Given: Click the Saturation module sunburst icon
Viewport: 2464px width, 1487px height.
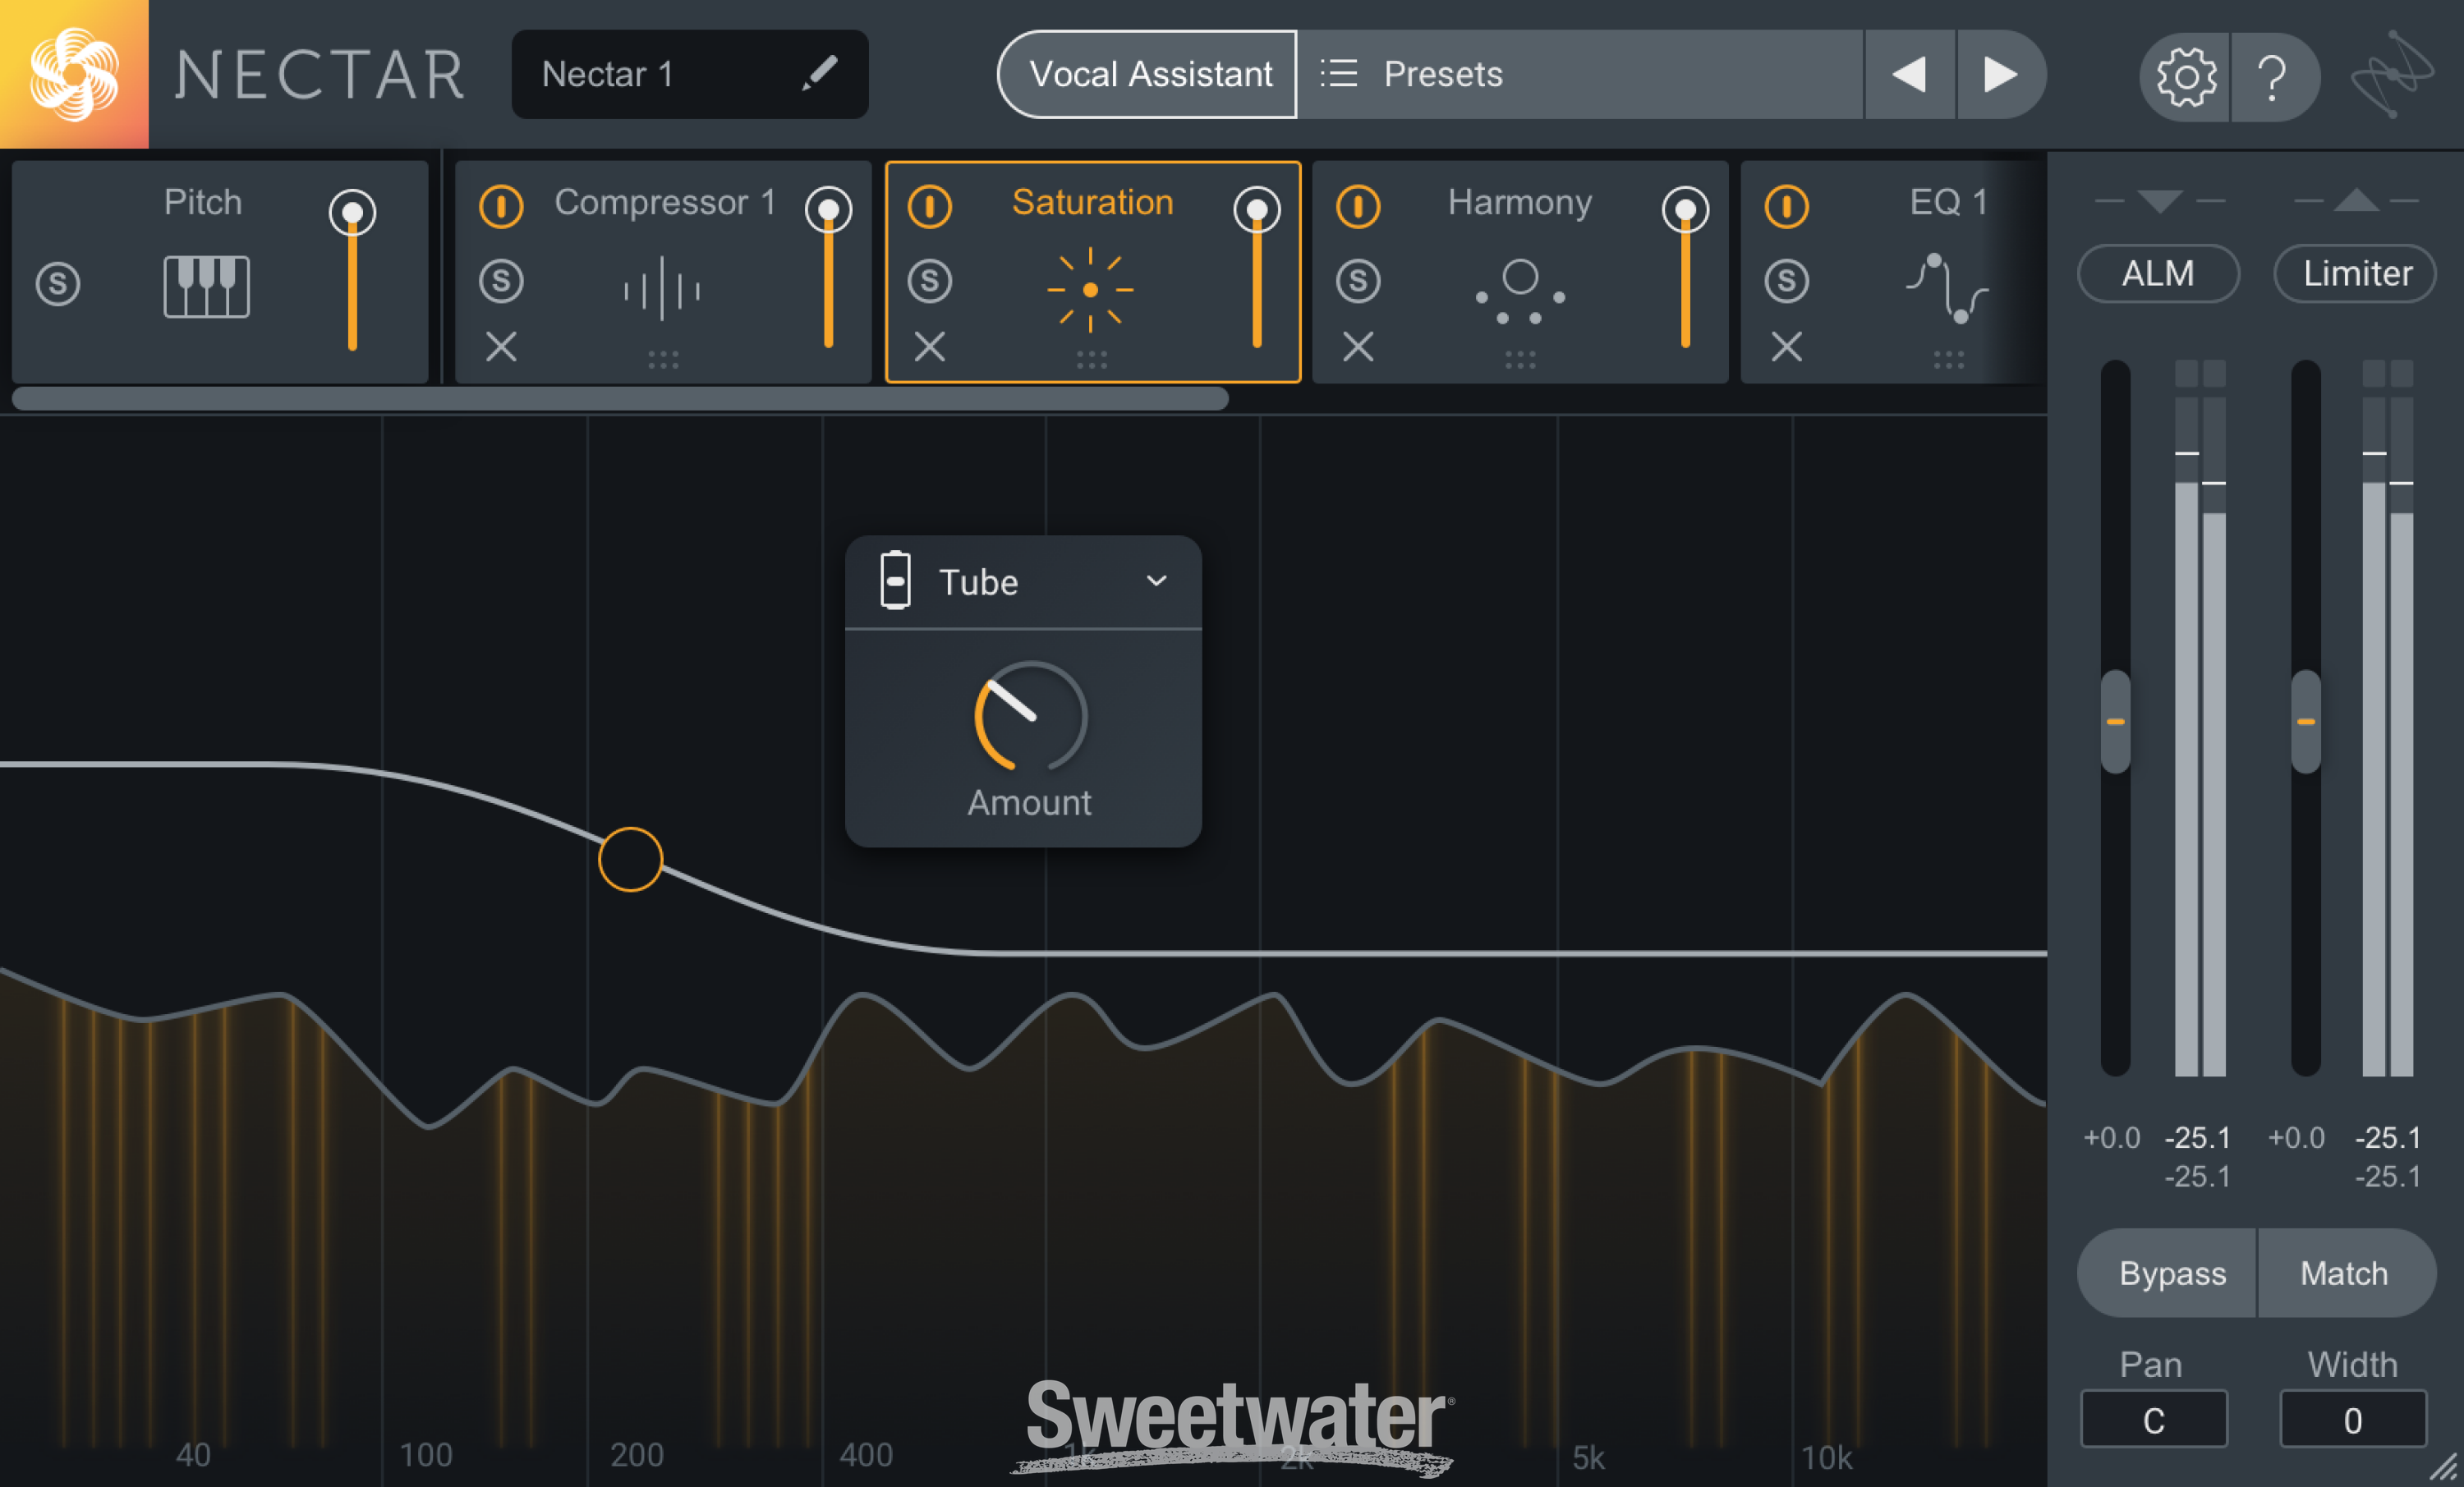Looking at the screenshot, I should [1091, 290].
